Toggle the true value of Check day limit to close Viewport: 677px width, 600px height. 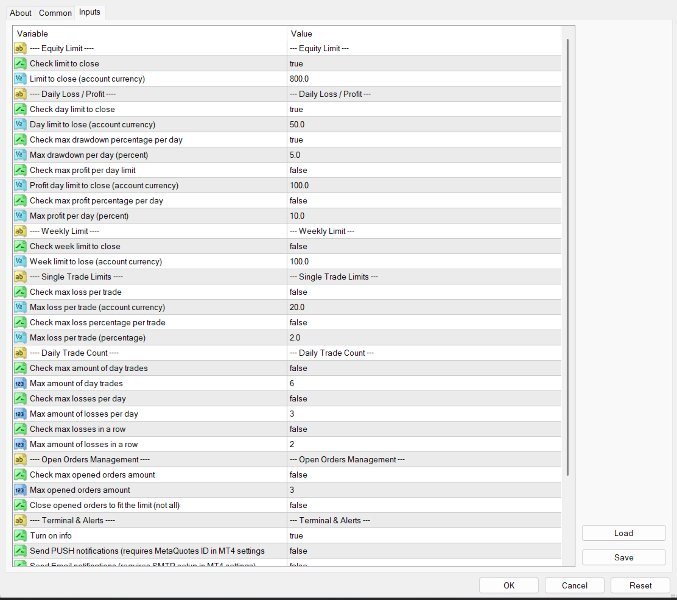296,109
